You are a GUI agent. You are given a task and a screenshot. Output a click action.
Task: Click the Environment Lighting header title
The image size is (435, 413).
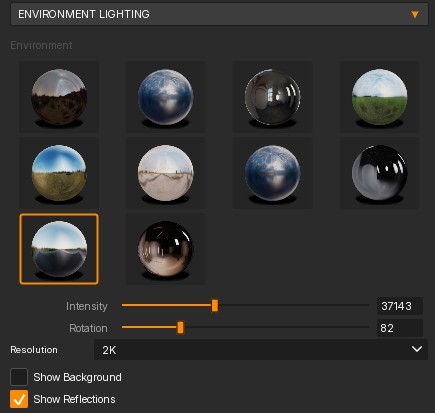coord(84,14)
